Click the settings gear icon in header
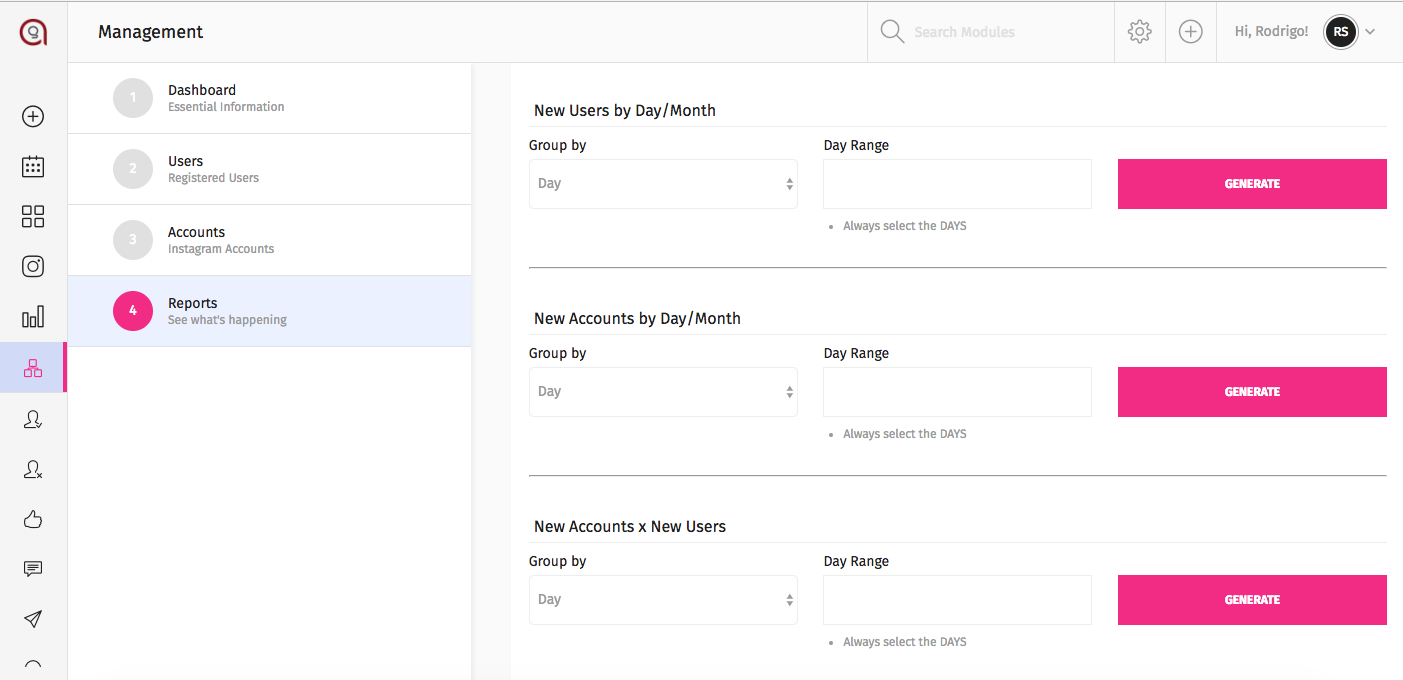The width and height of the screenshot is (1403, 680). coord(1139,32)
